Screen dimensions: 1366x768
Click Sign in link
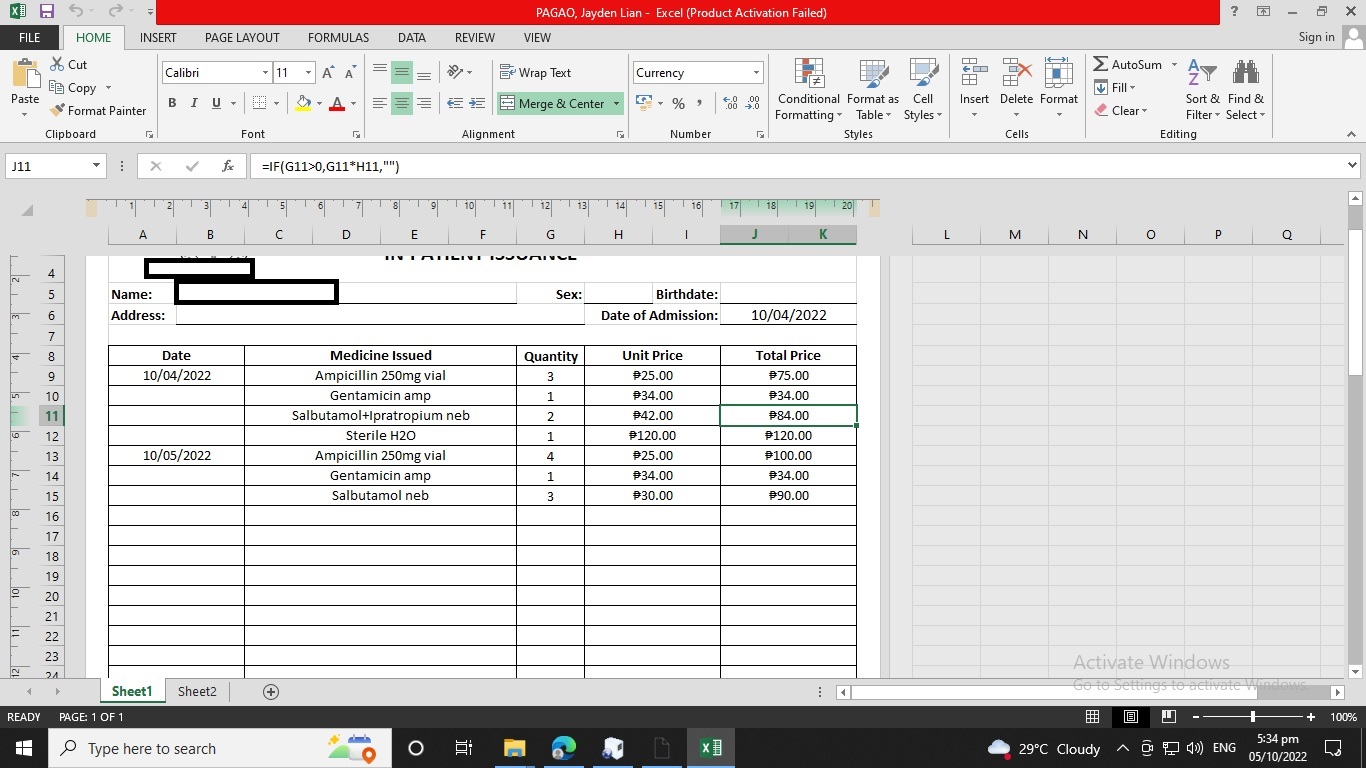click(1316, 37)
